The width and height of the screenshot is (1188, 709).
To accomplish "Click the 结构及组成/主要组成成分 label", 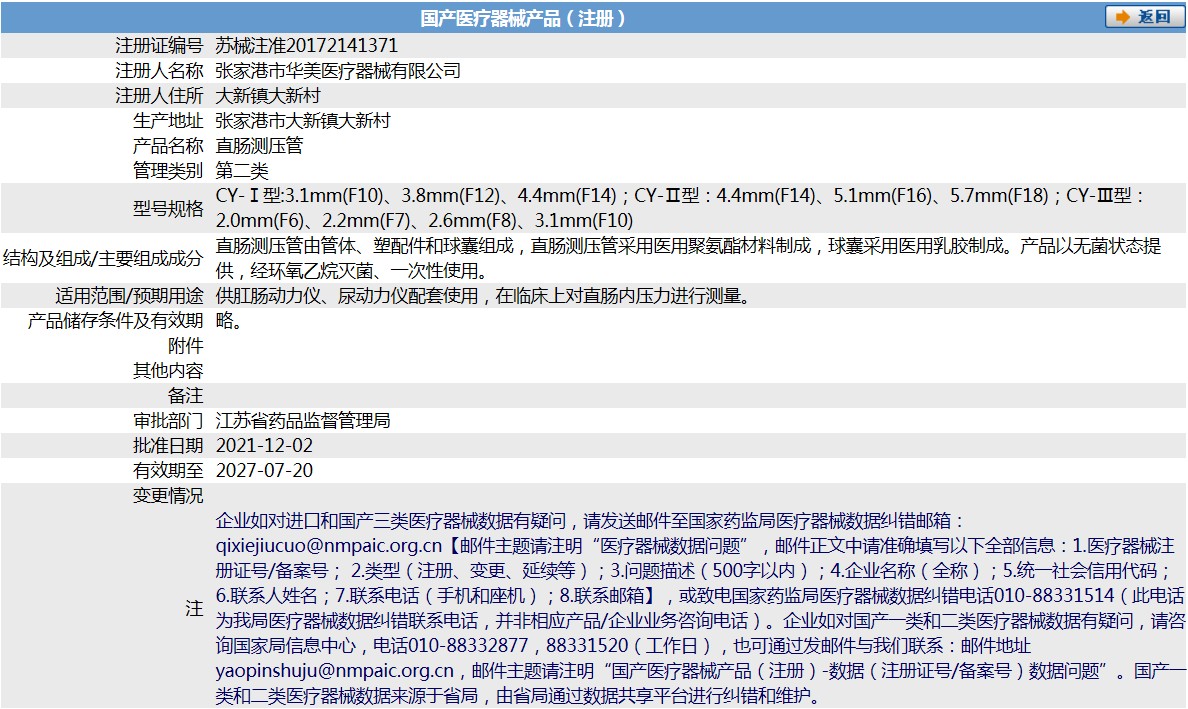I will point(103,258).
